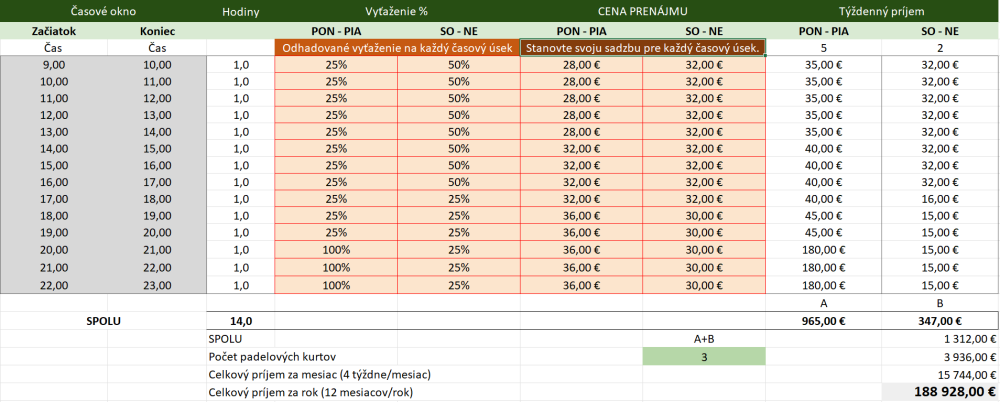Screen dimensions: 1000x402
Task: Click the 'Týždenný príjem' header cell
Action: click(x=883, y=11)
